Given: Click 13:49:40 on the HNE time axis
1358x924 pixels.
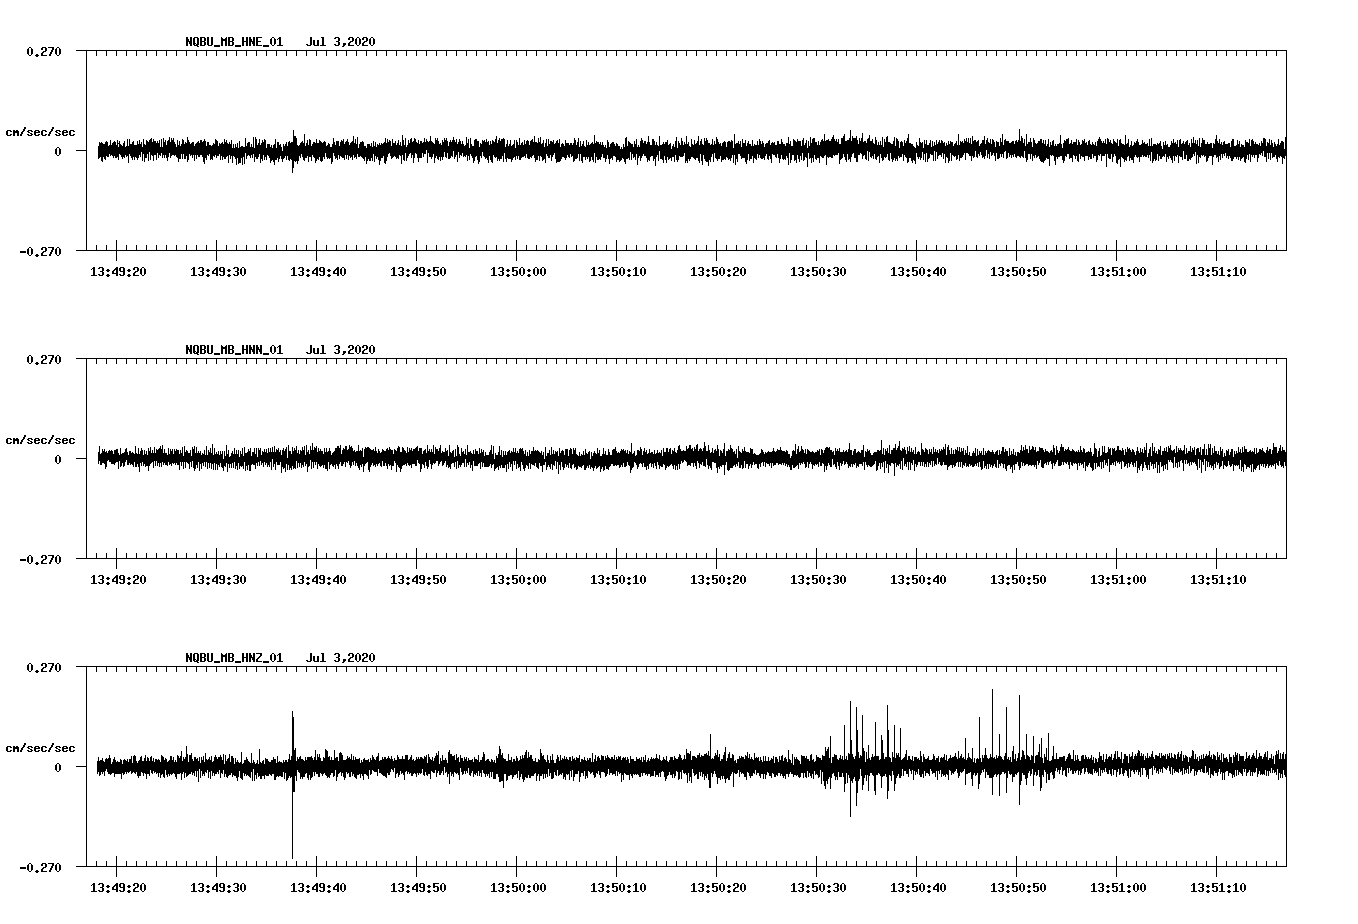Looking at the screenshot, I should click(318, 272).
